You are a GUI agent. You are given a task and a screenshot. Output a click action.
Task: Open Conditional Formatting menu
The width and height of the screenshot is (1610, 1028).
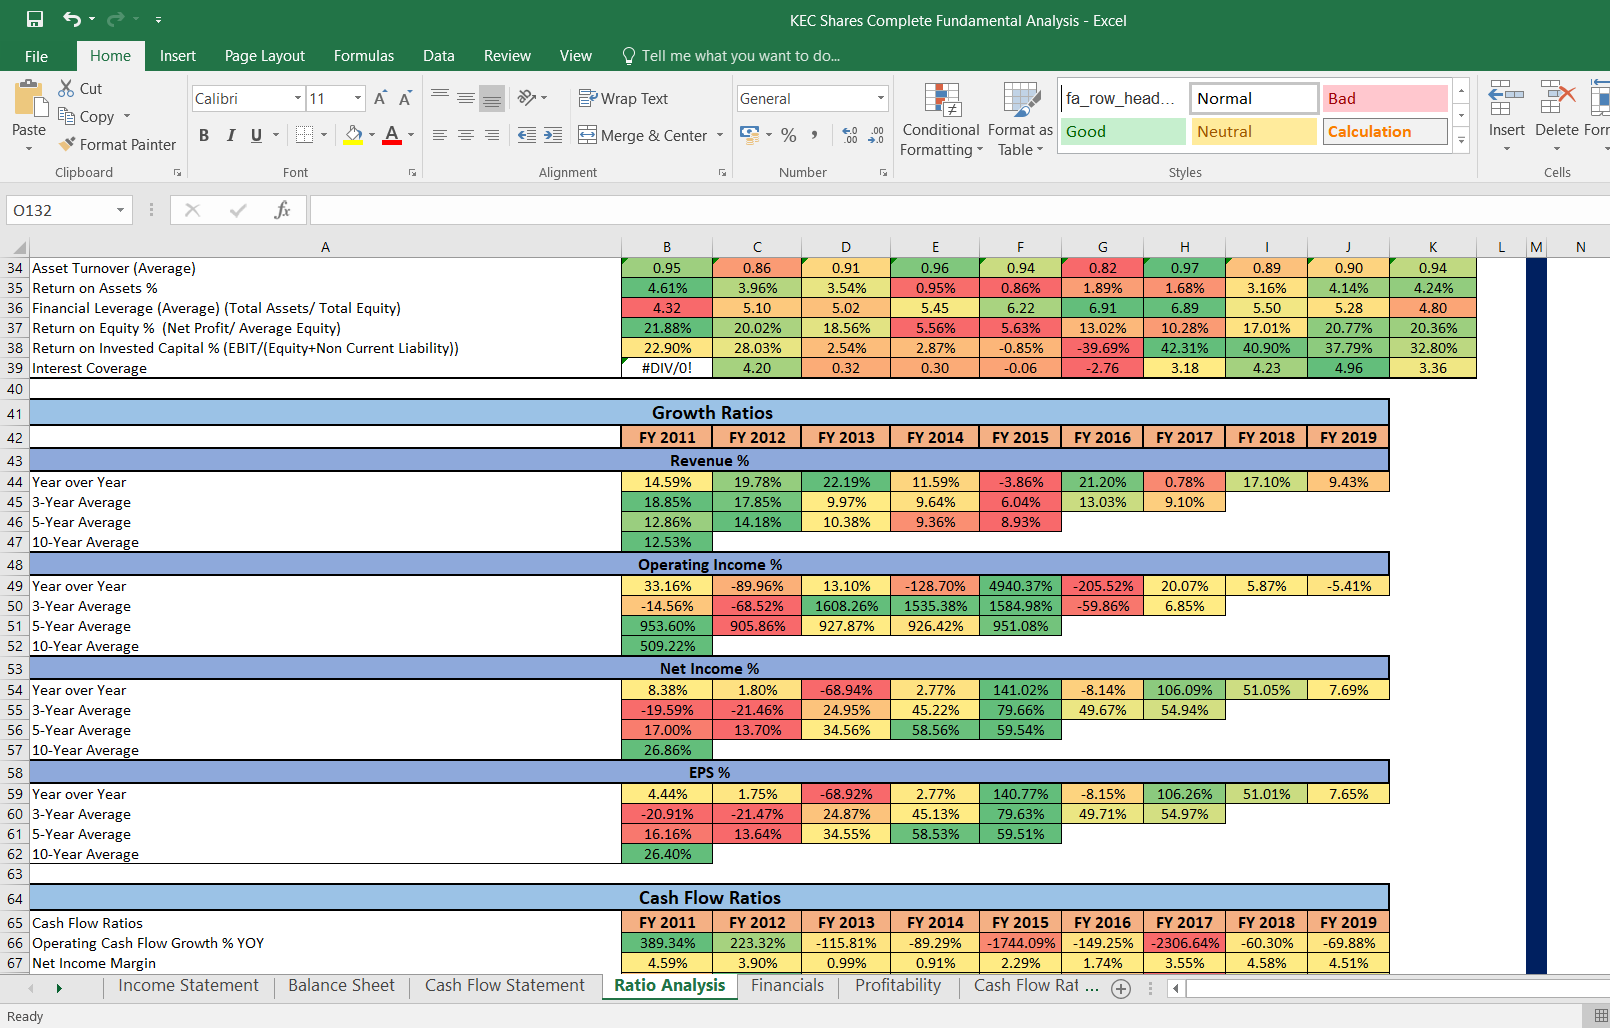click(x=941, y=119)
